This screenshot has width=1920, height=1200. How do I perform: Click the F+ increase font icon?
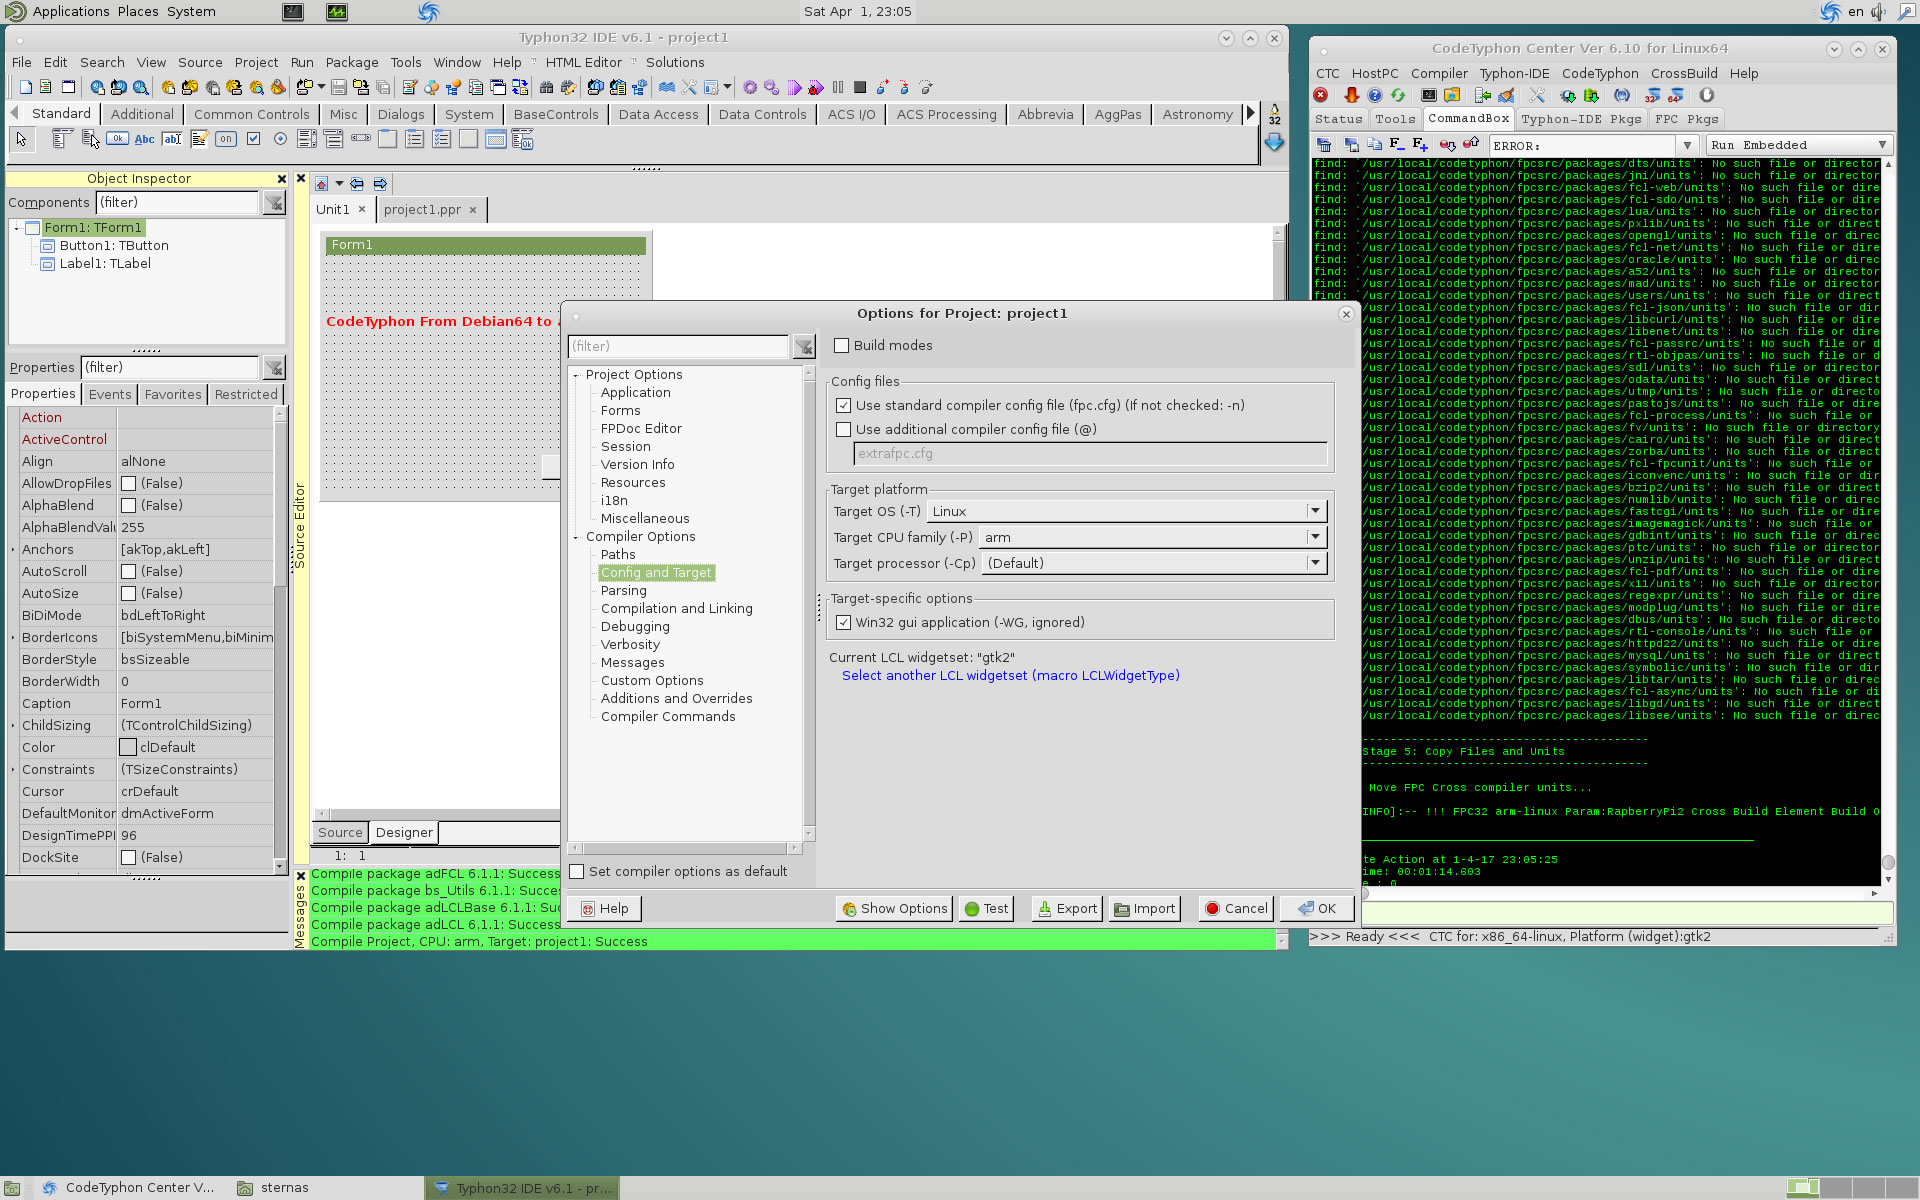[x=1420, y=144]
